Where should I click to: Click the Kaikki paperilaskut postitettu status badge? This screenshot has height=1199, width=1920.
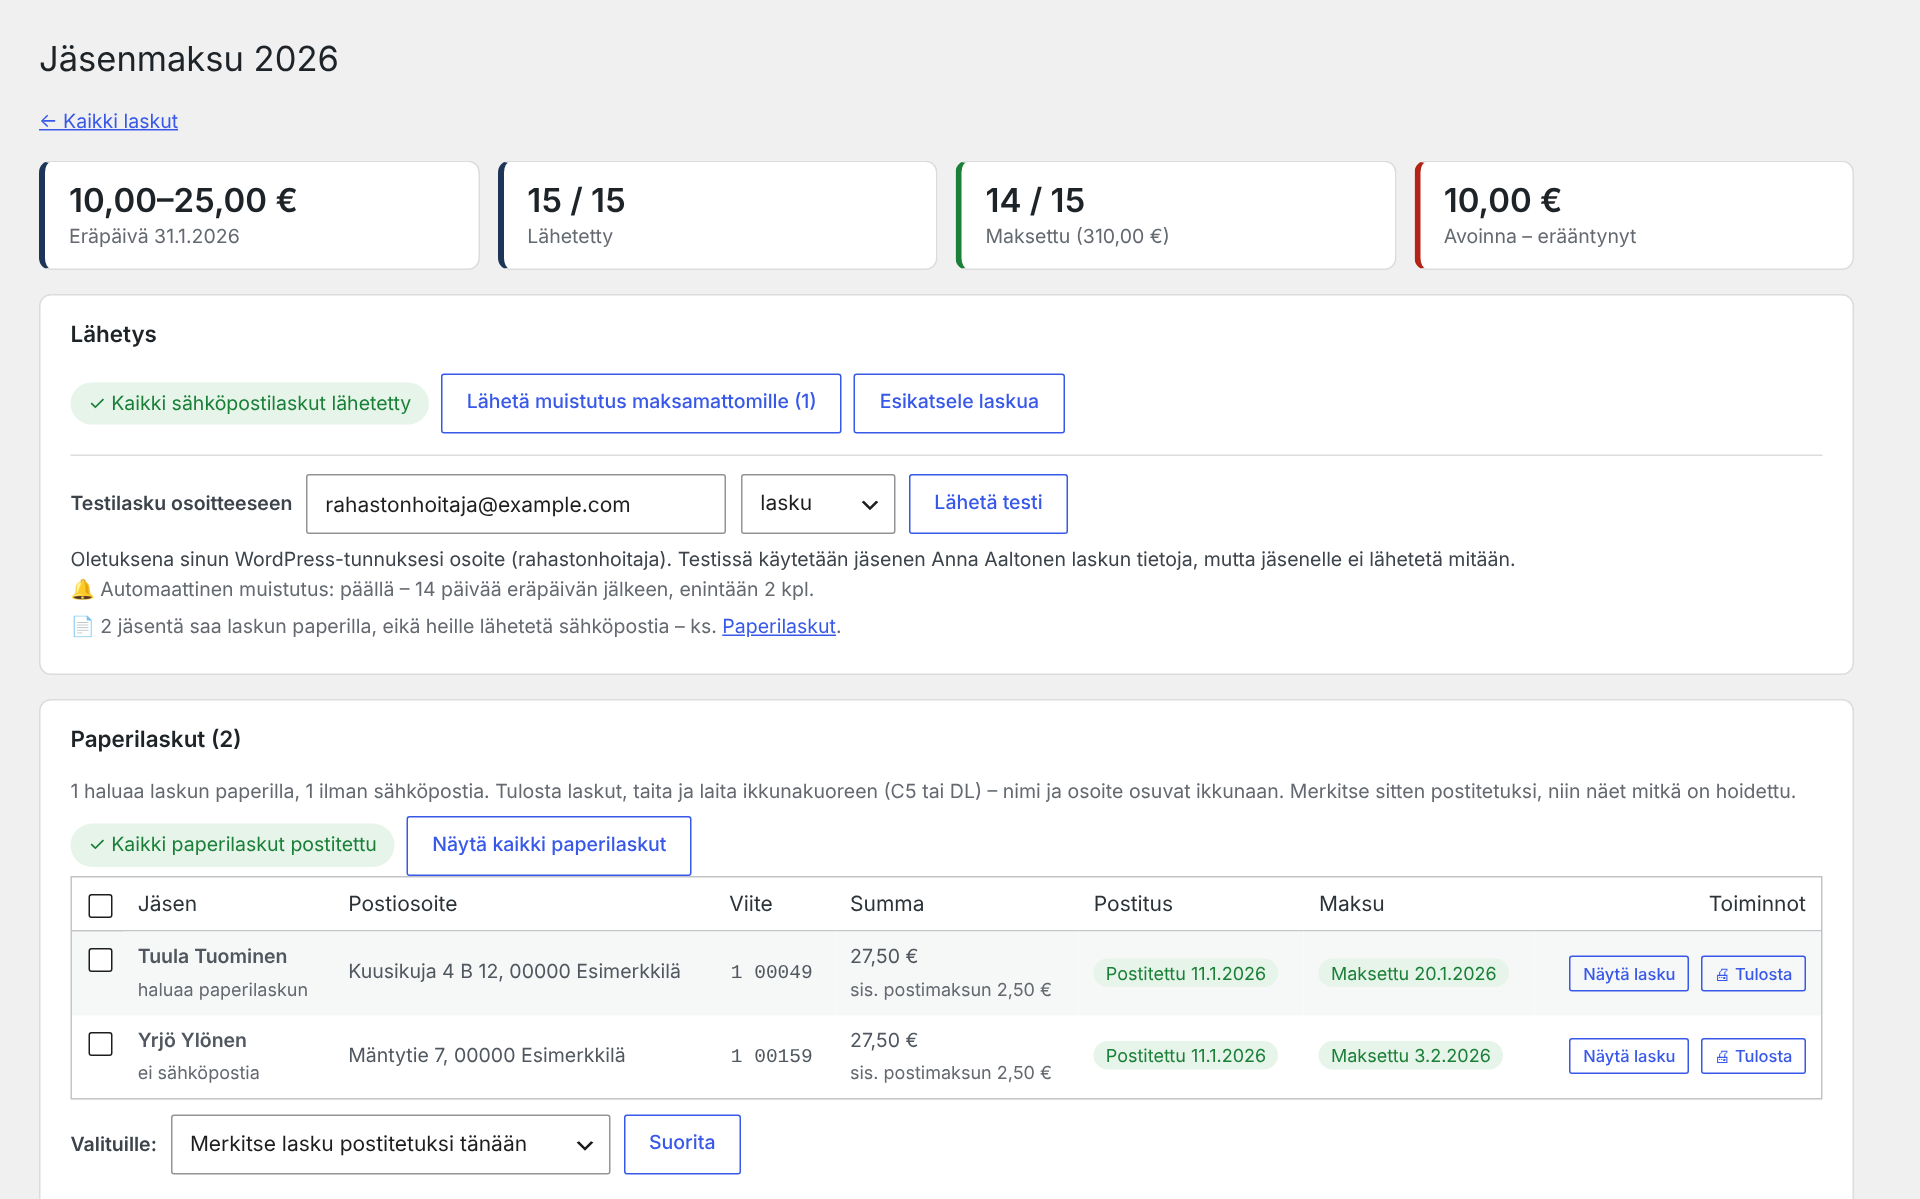[232, 845]
